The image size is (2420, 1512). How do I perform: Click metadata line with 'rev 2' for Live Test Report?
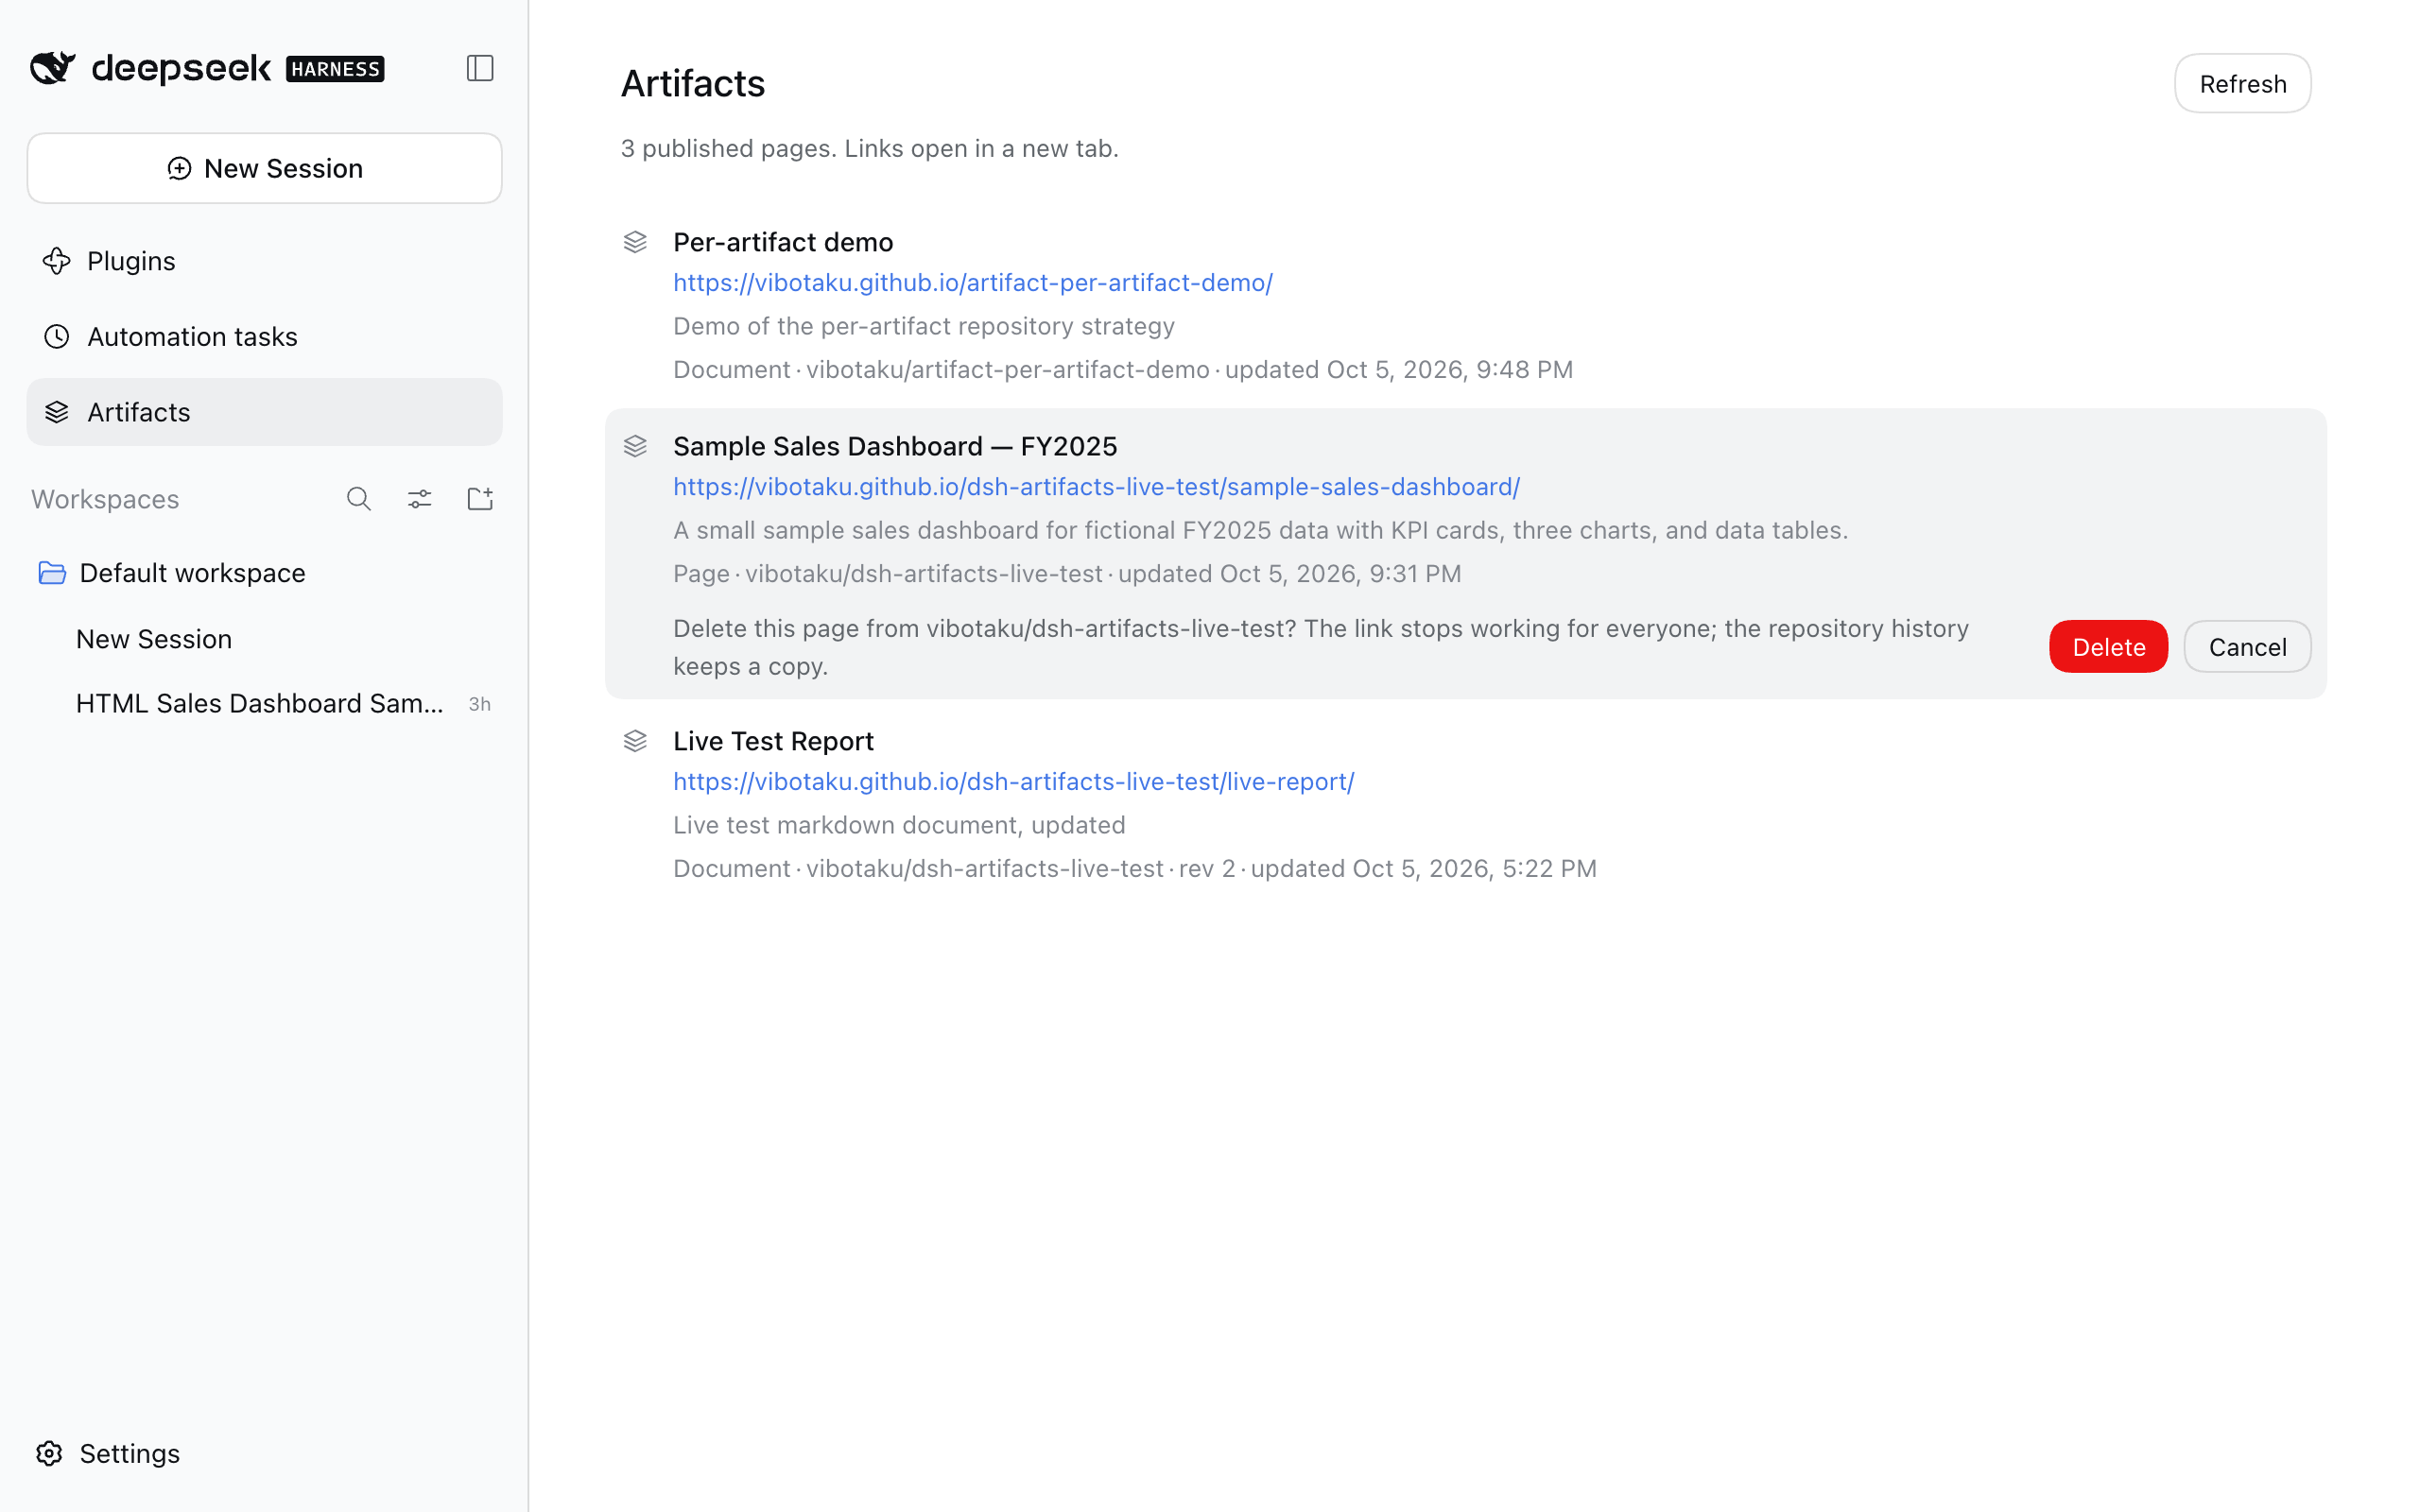pos(1135,869)
